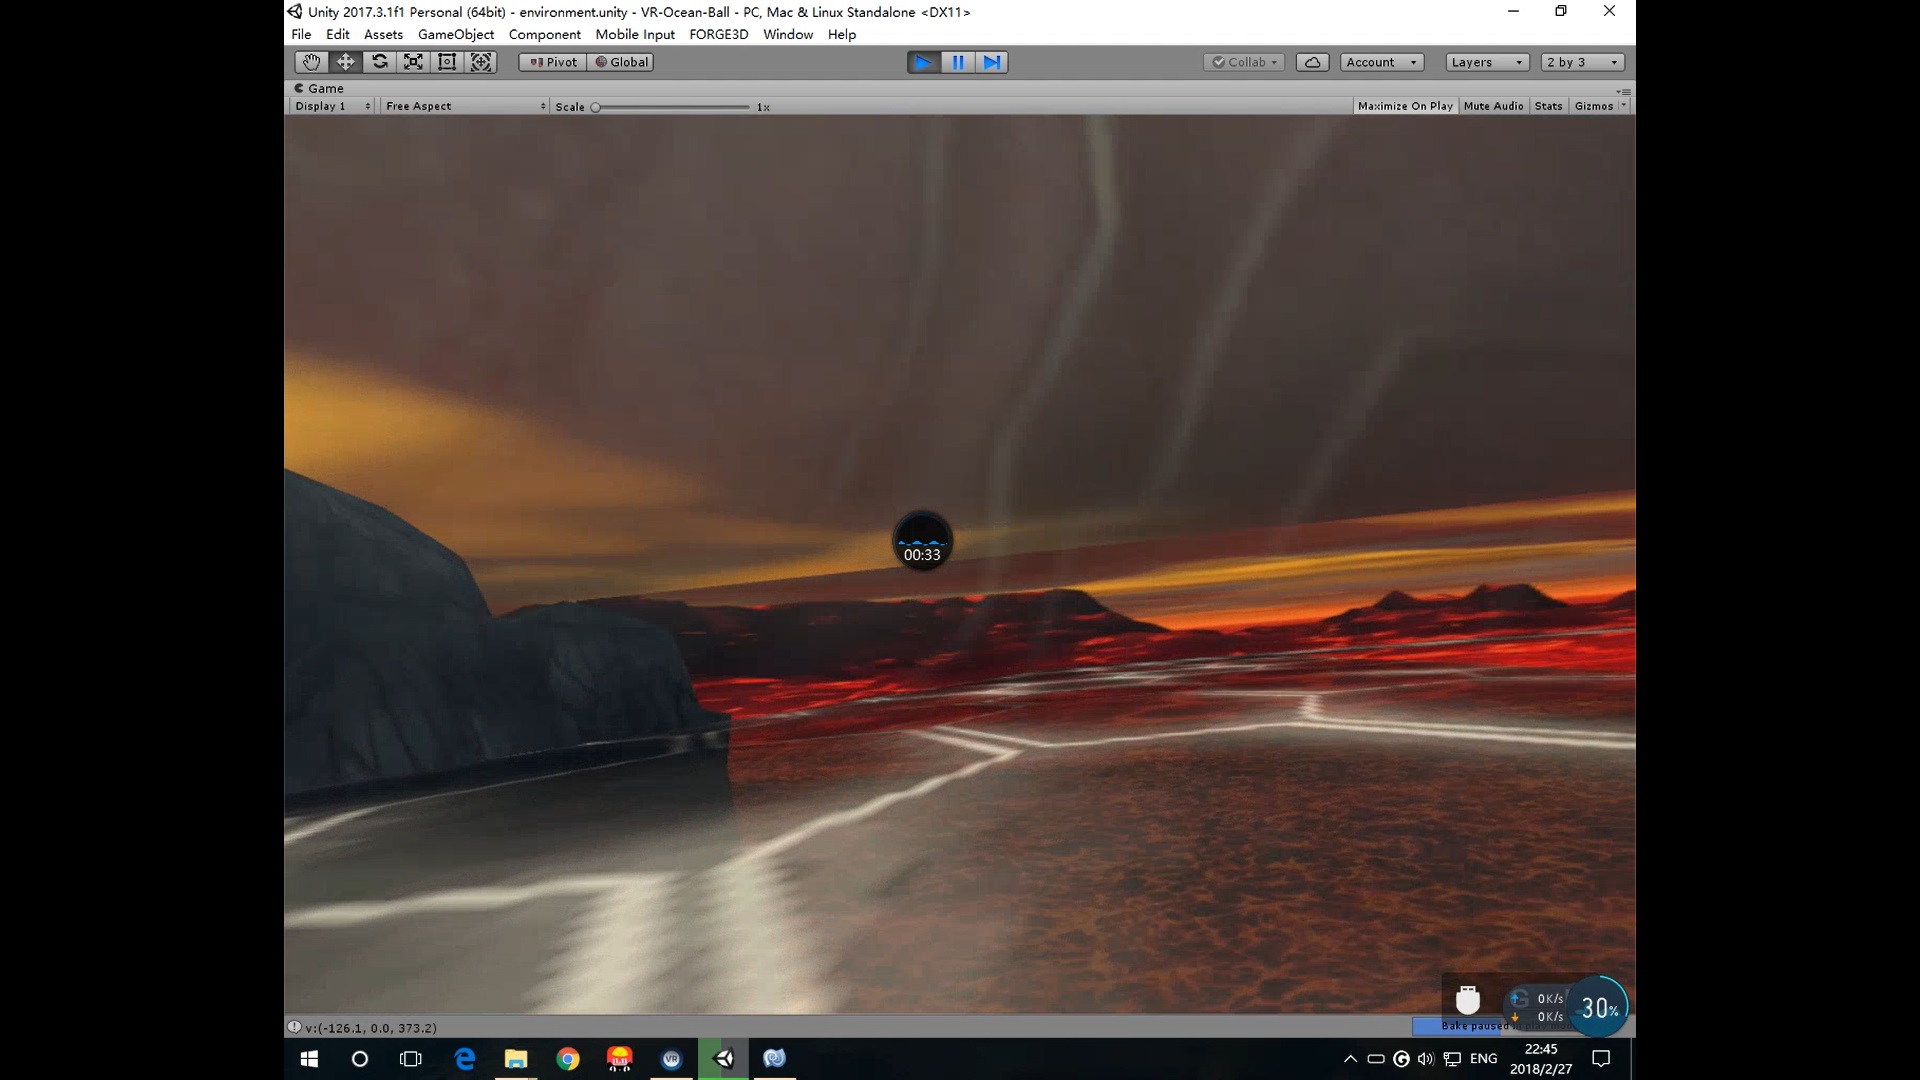Open the Edit menu
Screen dimensions: 1920x1080
pyautogui.click(x=338, y=34)
